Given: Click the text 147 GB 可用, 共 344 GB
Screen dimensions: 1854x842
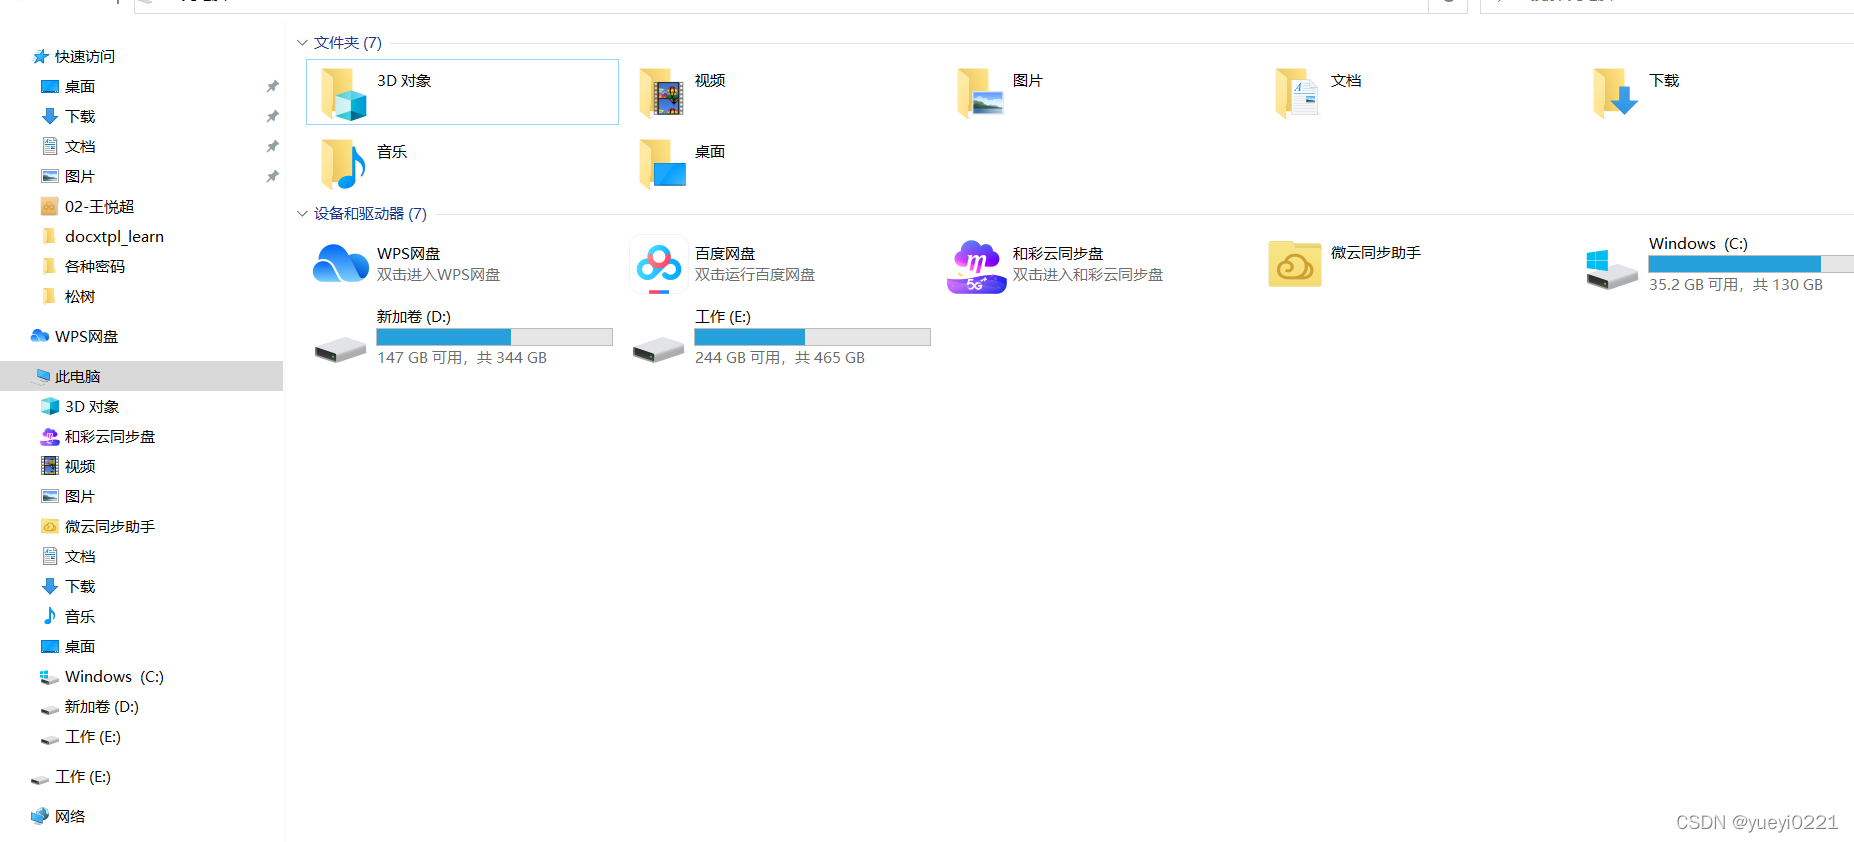Looking at the screenshot, I should click(x=462, y=358).
